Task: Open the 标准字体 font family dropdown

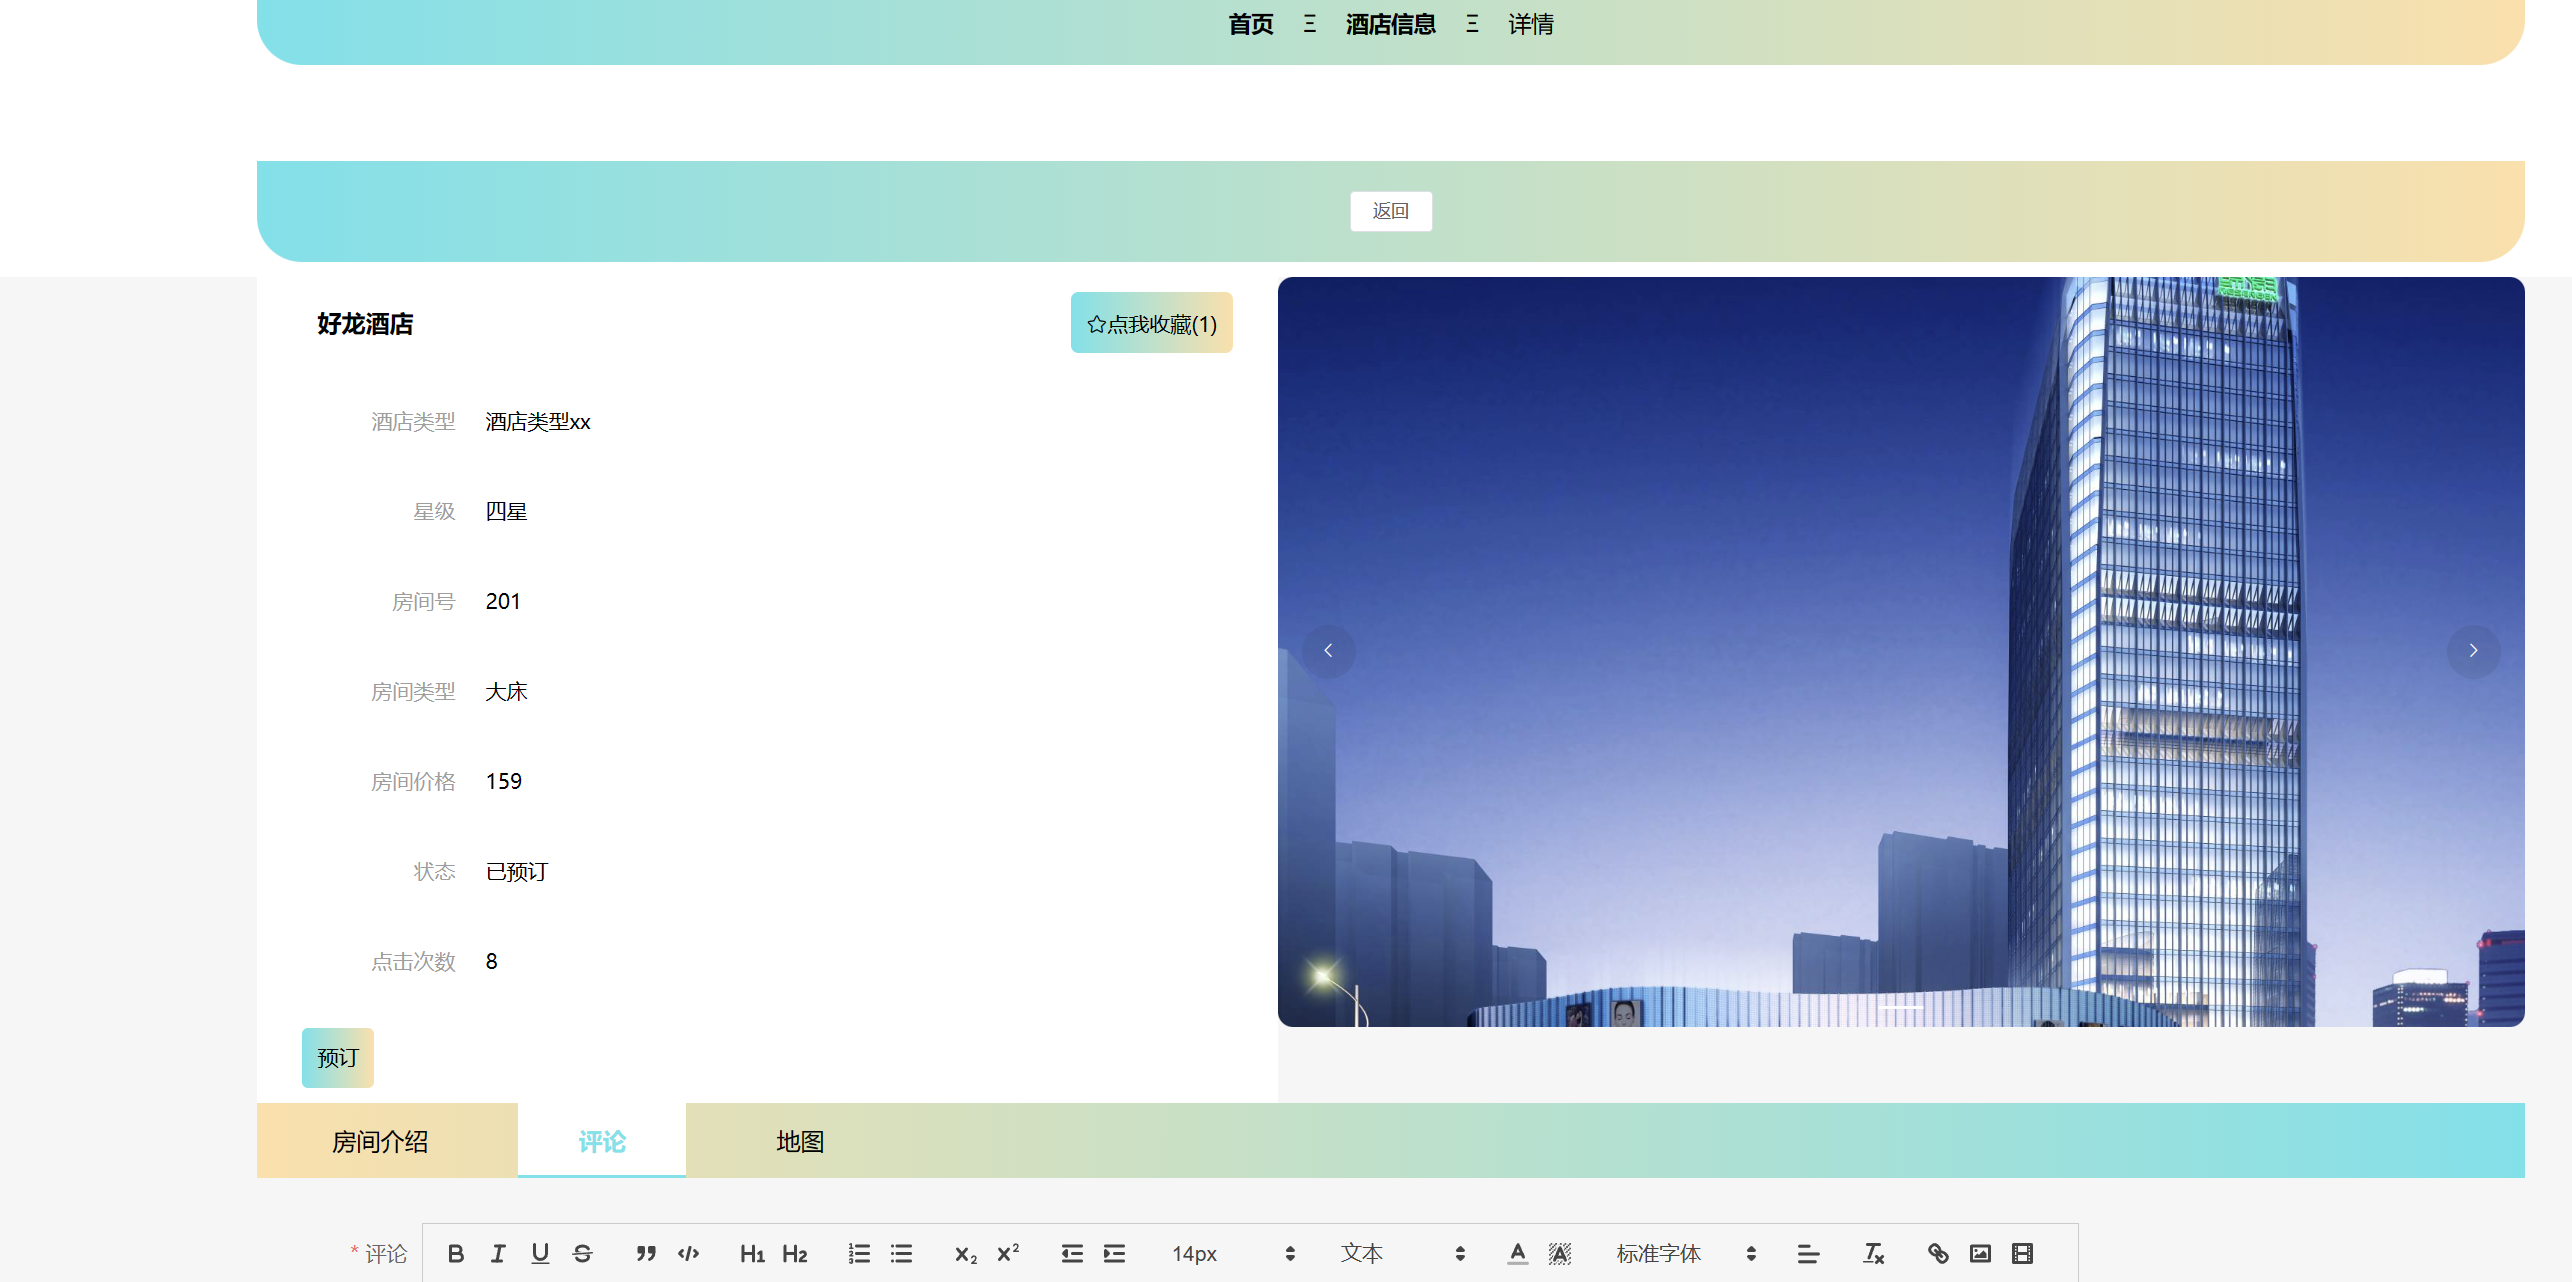Action: pos(1685,1253)
